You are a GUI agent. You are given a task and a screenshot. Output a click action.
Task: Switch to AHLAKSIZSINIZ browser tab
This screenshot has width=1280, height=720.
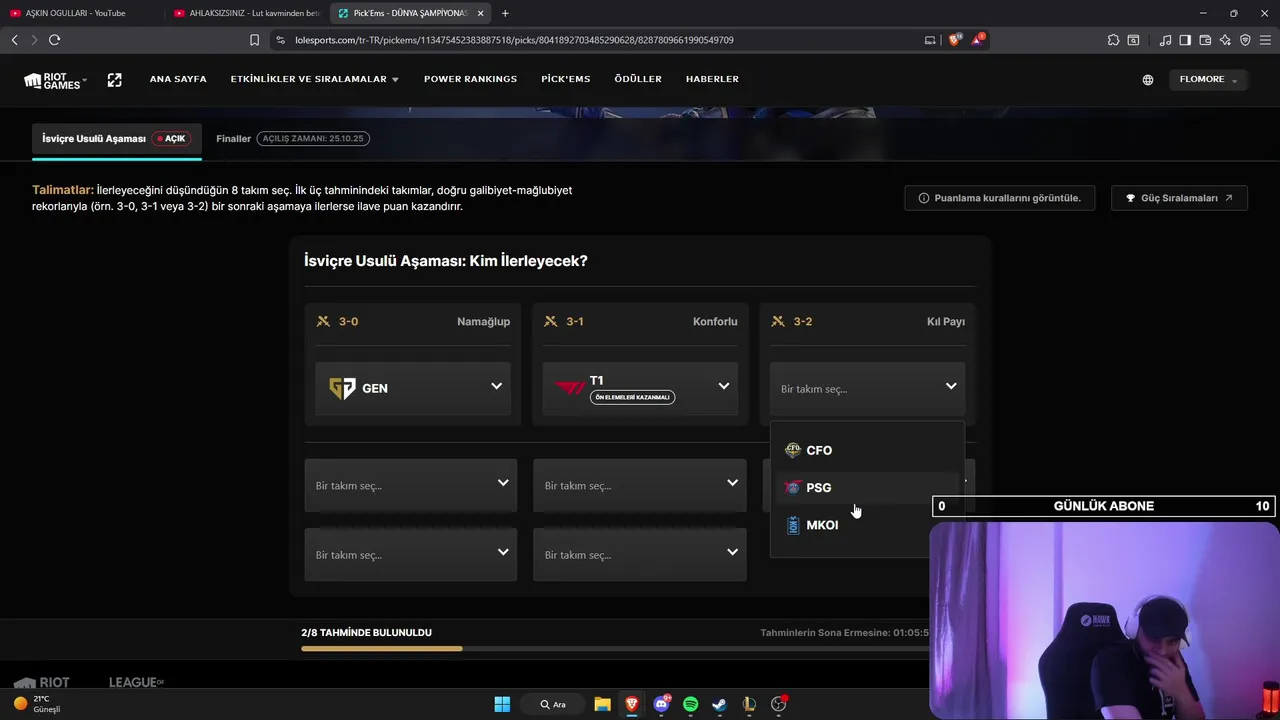(x=245, y=13)
